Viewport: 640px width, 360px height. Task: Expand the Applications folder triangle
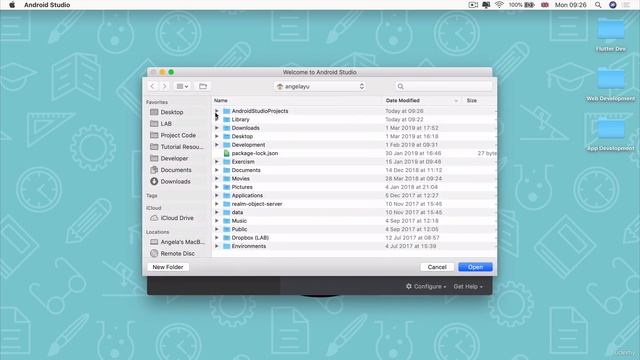click(217, 196)
